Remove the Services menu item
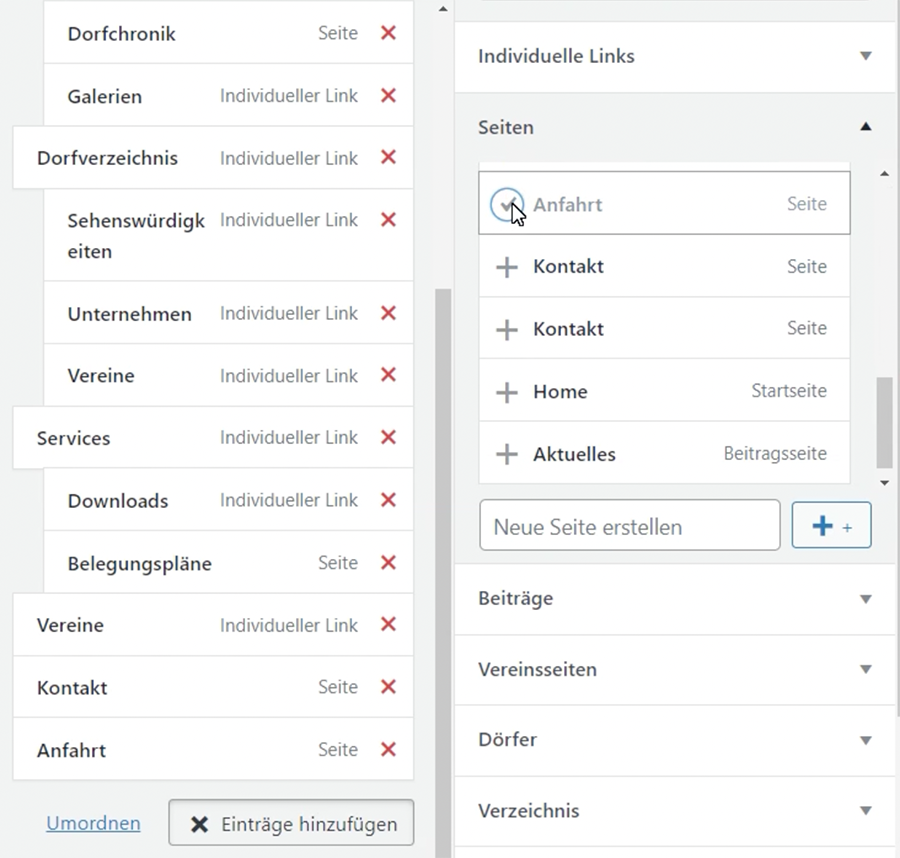Viewport: 900px width, 858px height. pos(388,438)
